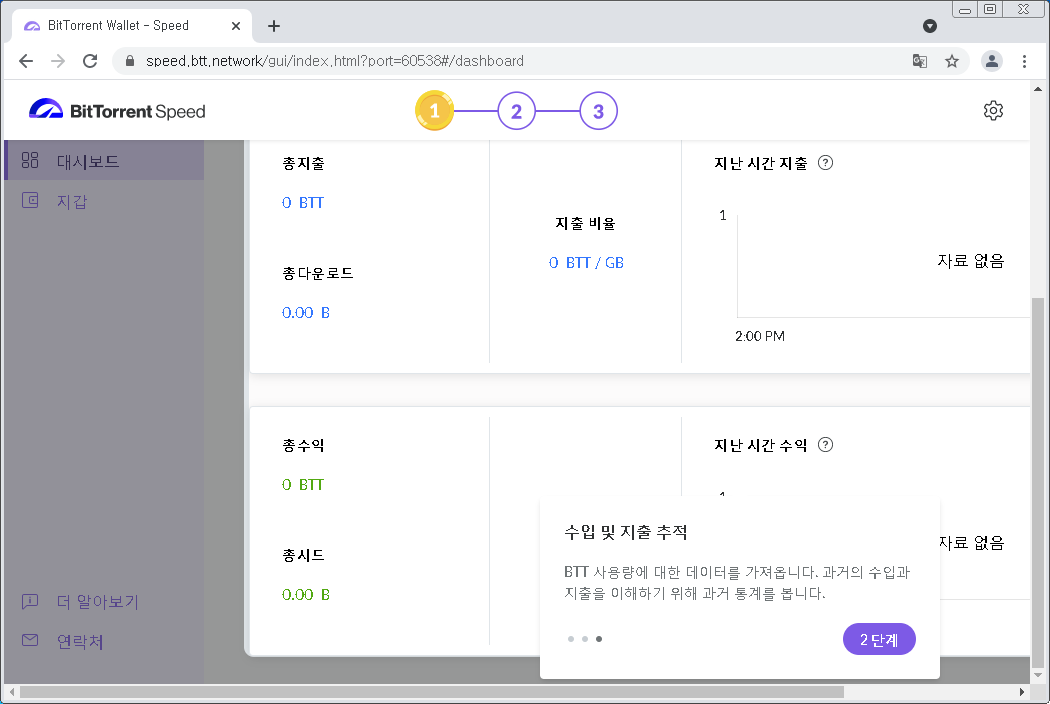Click 자료 없음 in the spending chart
The height and width of the screenshot is (704, 1050).
coord(971,261)
